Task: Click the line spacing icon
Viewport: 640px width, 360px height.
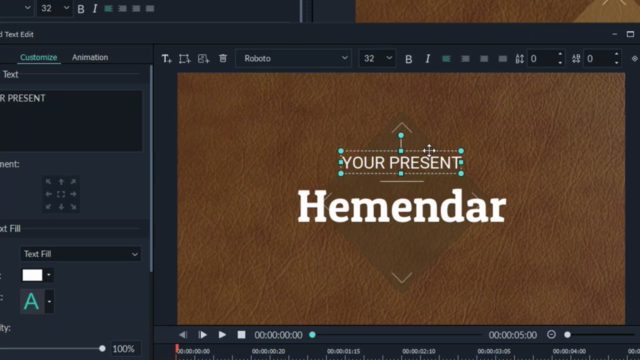Action: point(519,59)
